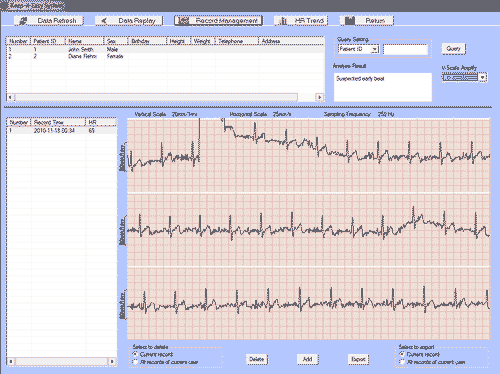Viewport: 500px width, 374px height.
Task: Click the Telephone column header
Action: click(237, 41)
